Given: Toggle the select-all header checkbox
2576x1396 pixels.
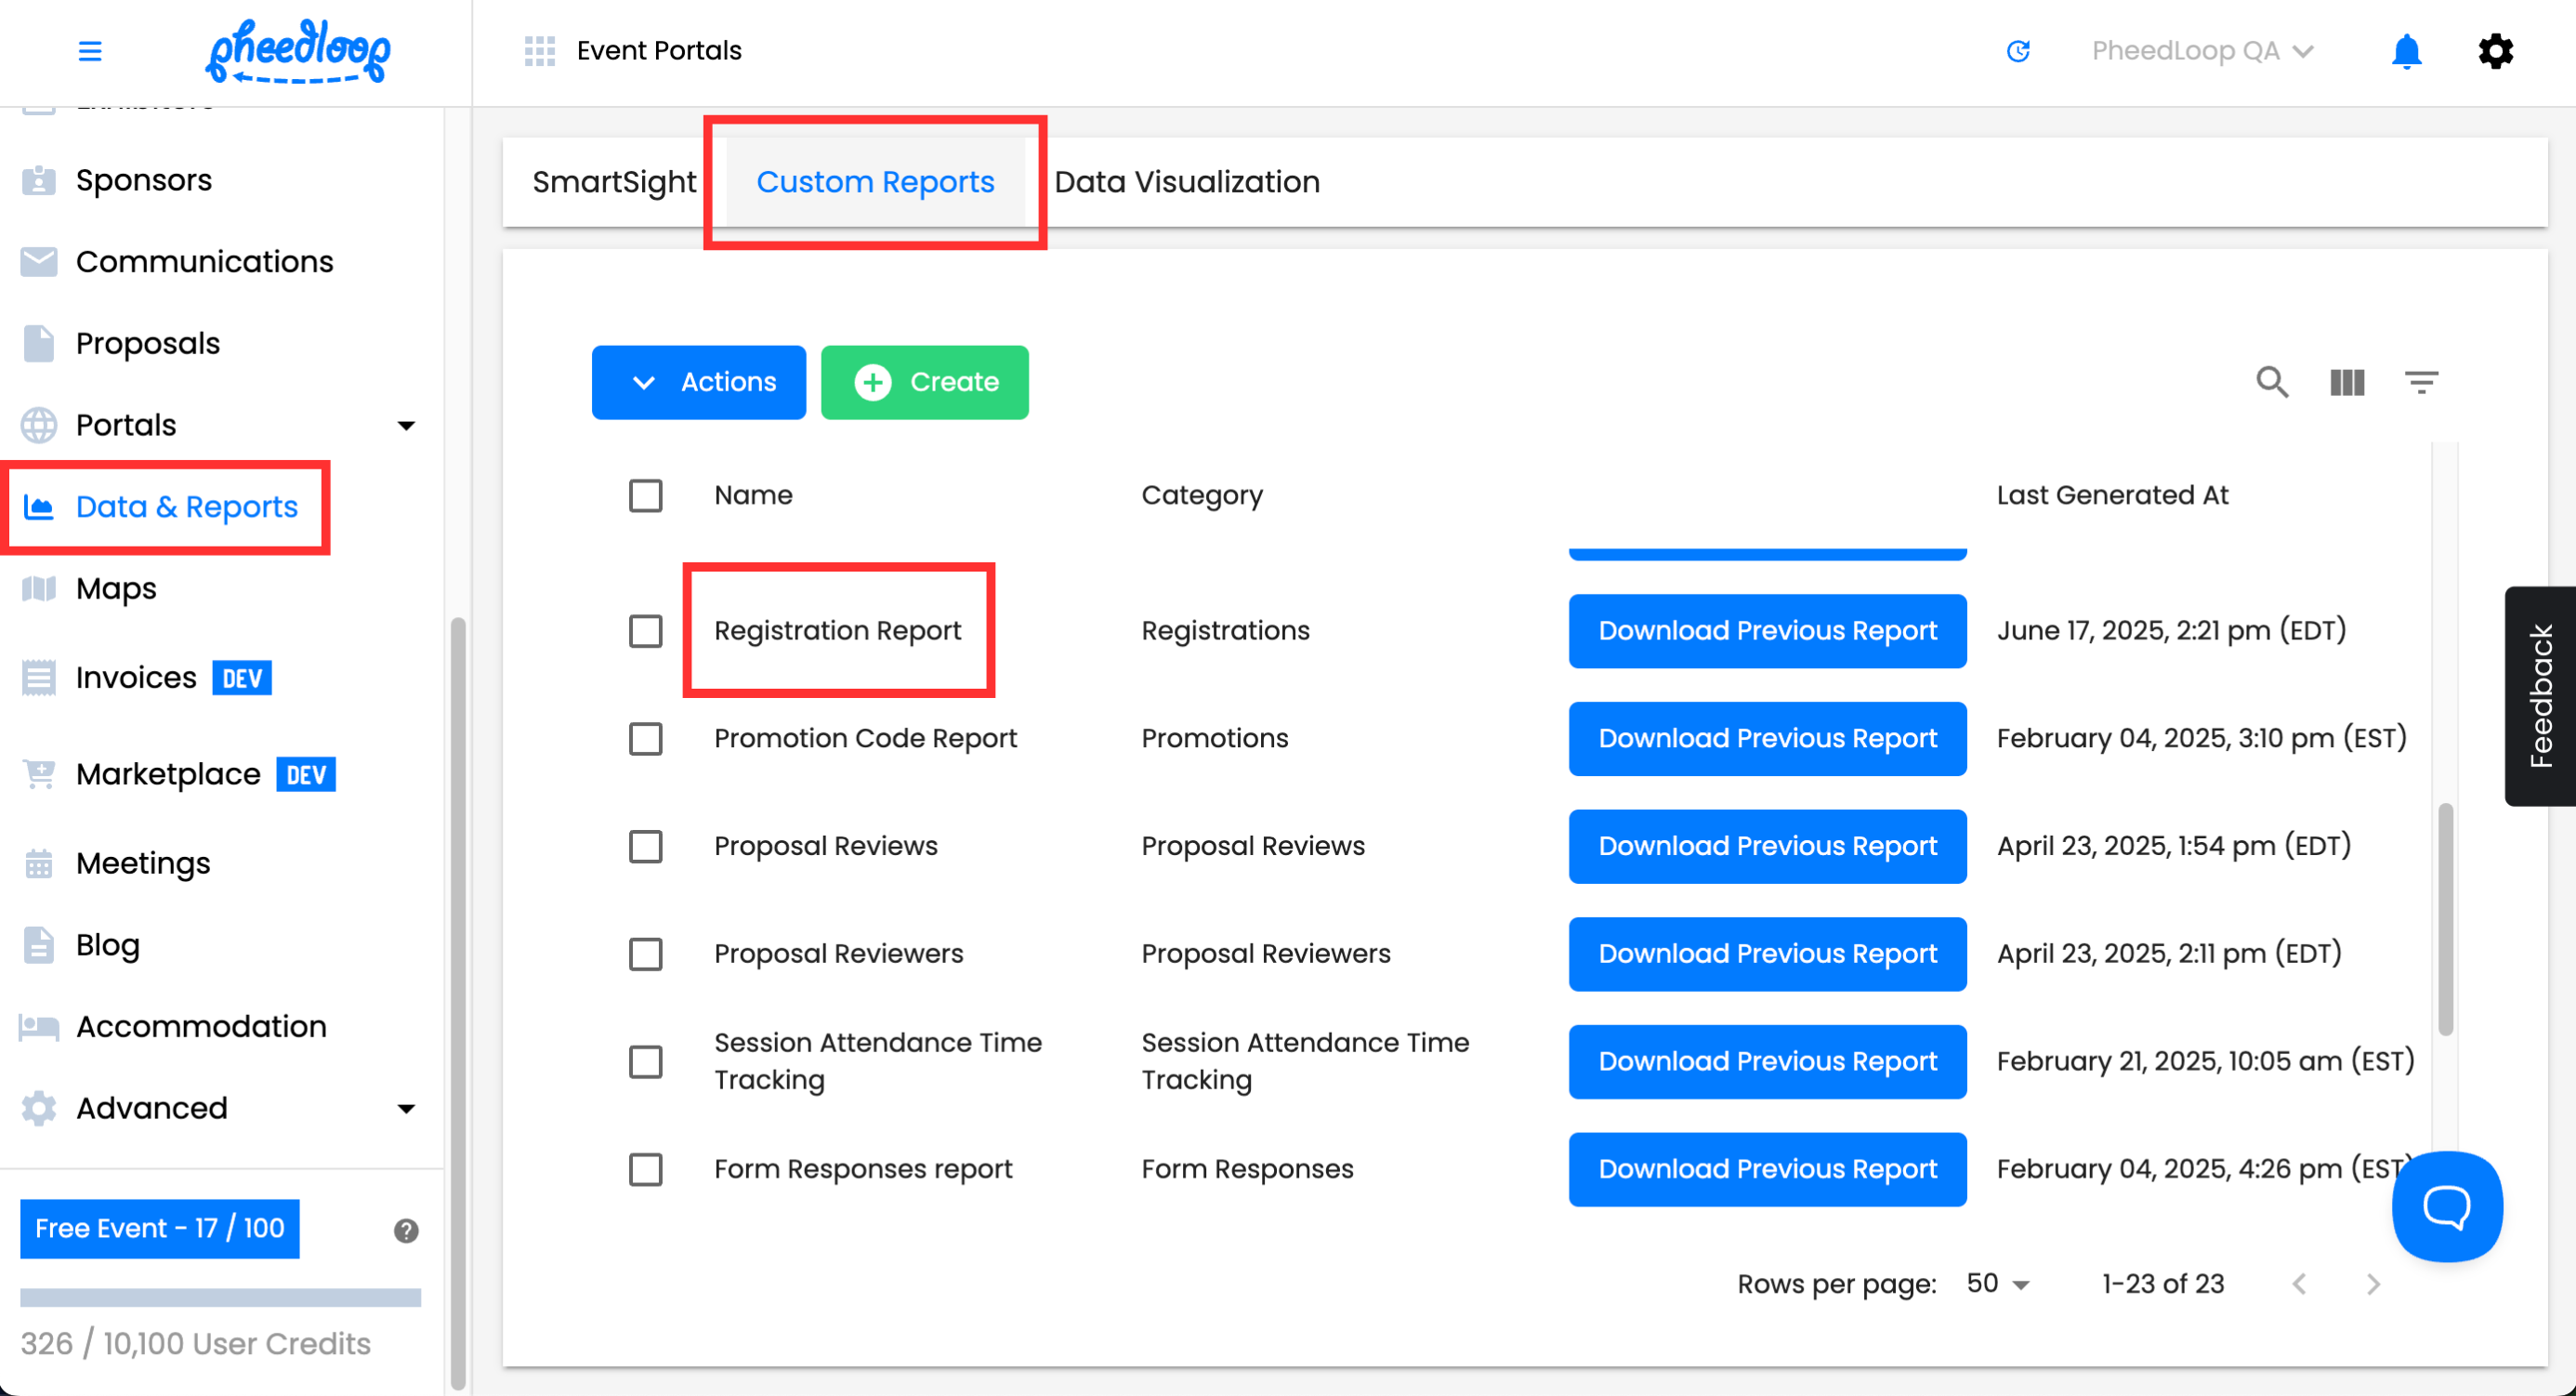Looking at the screenshot, I should pos(645,495).
